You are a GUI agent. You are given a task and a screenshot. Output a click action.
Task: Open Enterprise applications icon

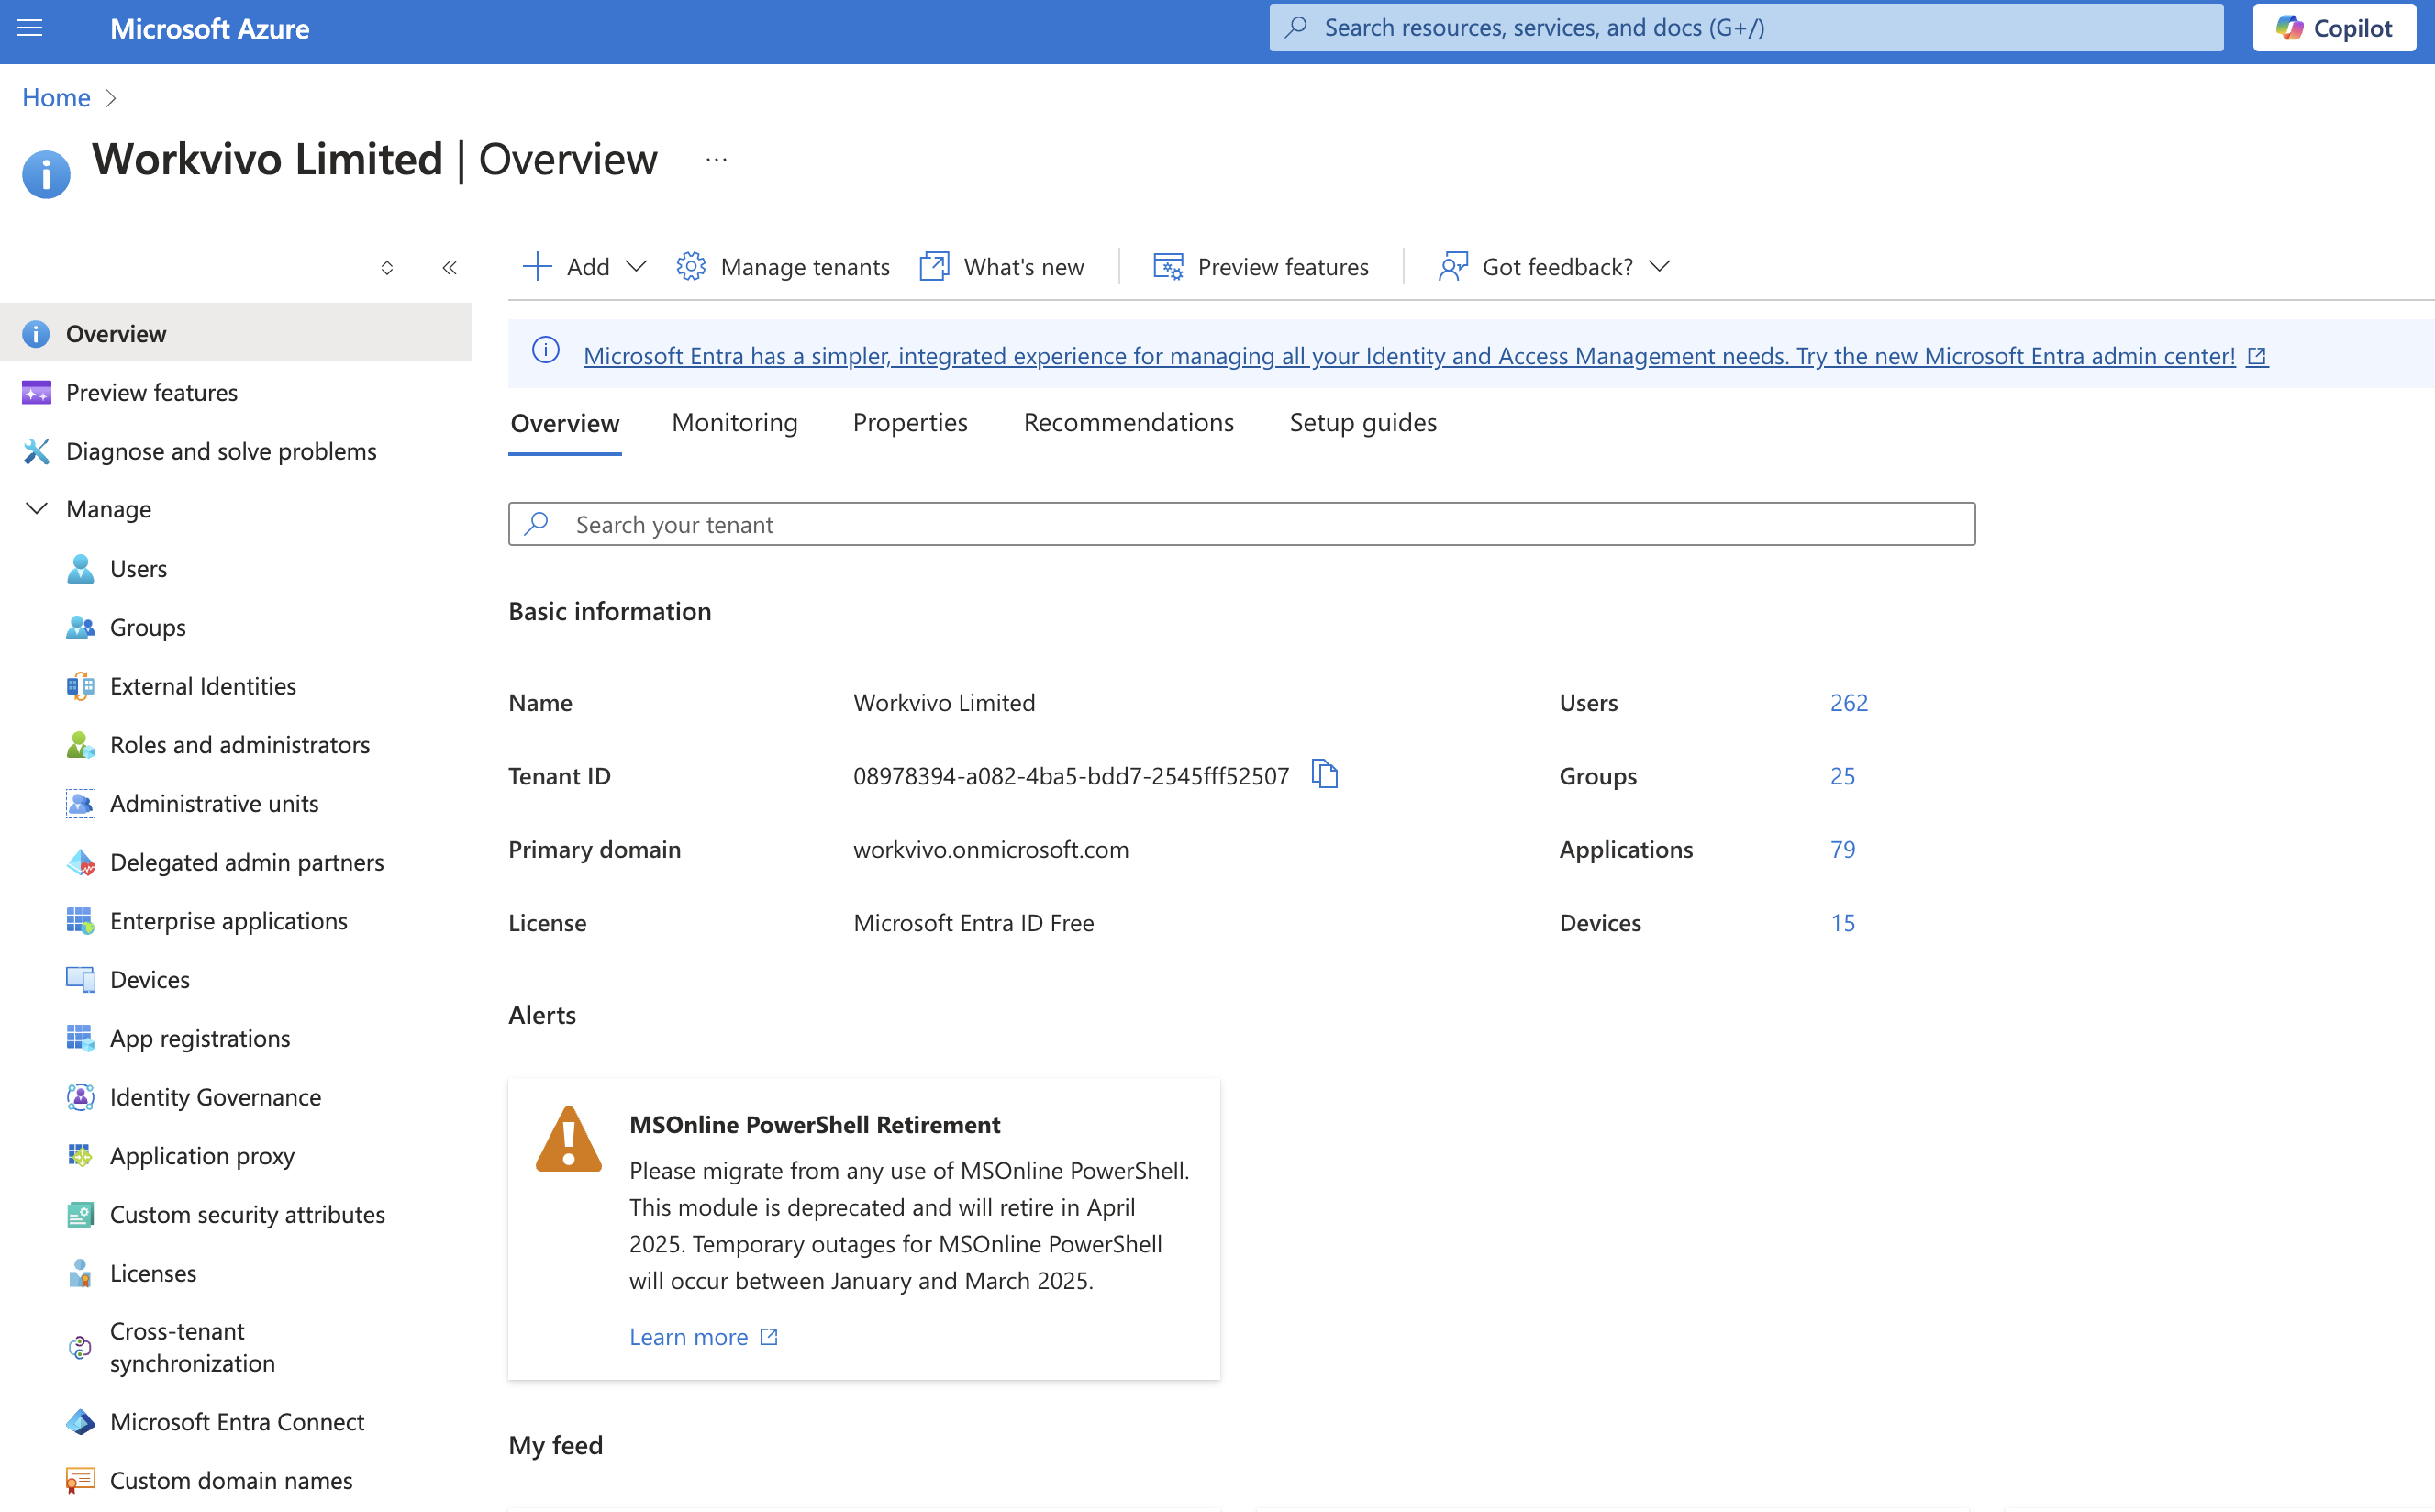tap(80, 921)
